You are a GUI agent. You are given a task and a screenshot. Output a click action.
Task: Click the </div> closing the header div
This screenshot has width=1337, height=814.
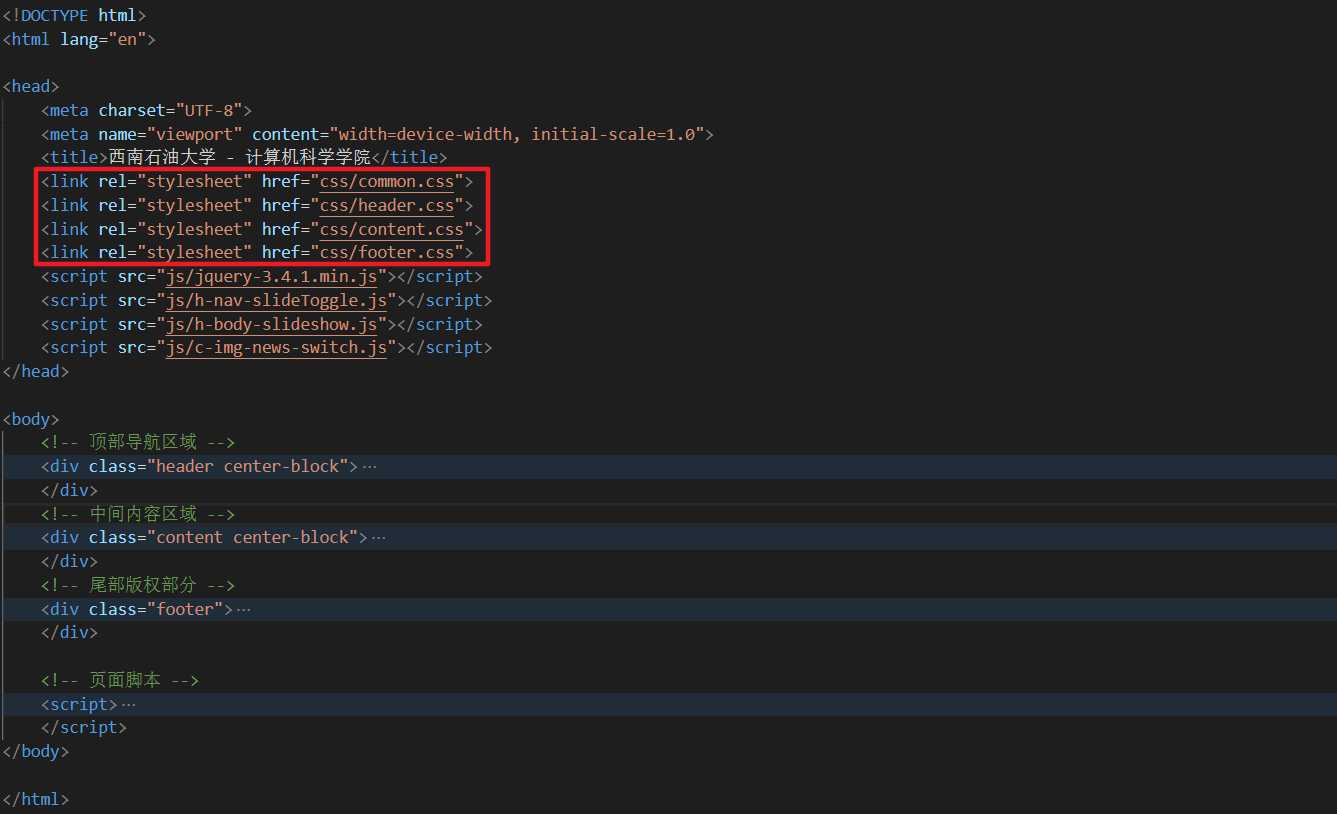click(70, 490)
